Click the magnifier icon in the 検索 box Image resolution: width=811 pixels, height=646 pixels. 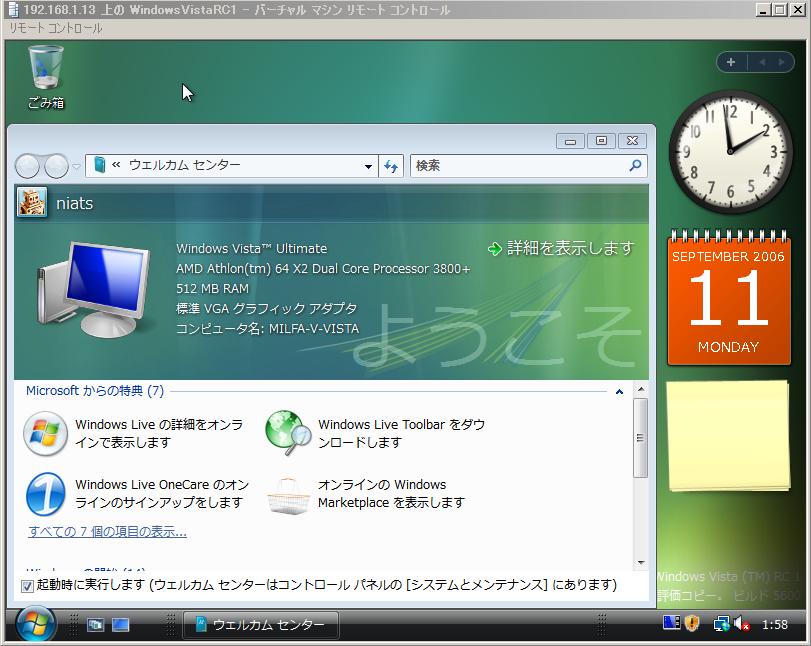pos(635,166)
